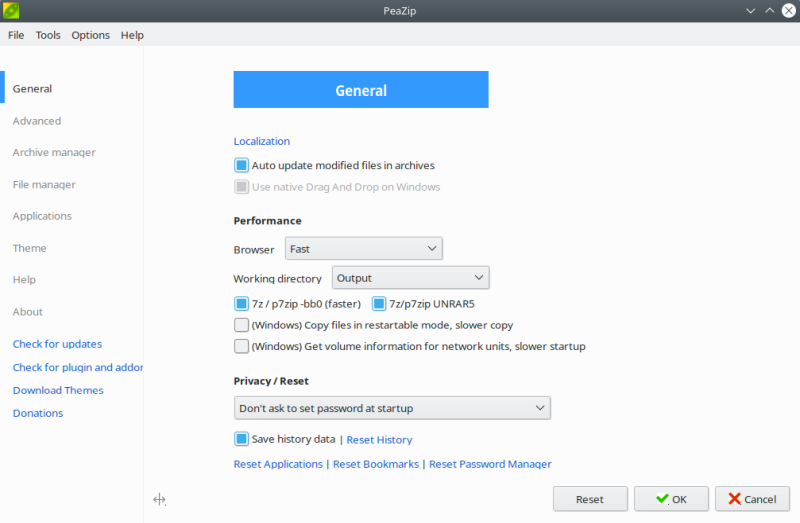Image resolution: width=800 pixels, height=523 pixels.
Task: Open the File menu
Action: click(16, 35)
